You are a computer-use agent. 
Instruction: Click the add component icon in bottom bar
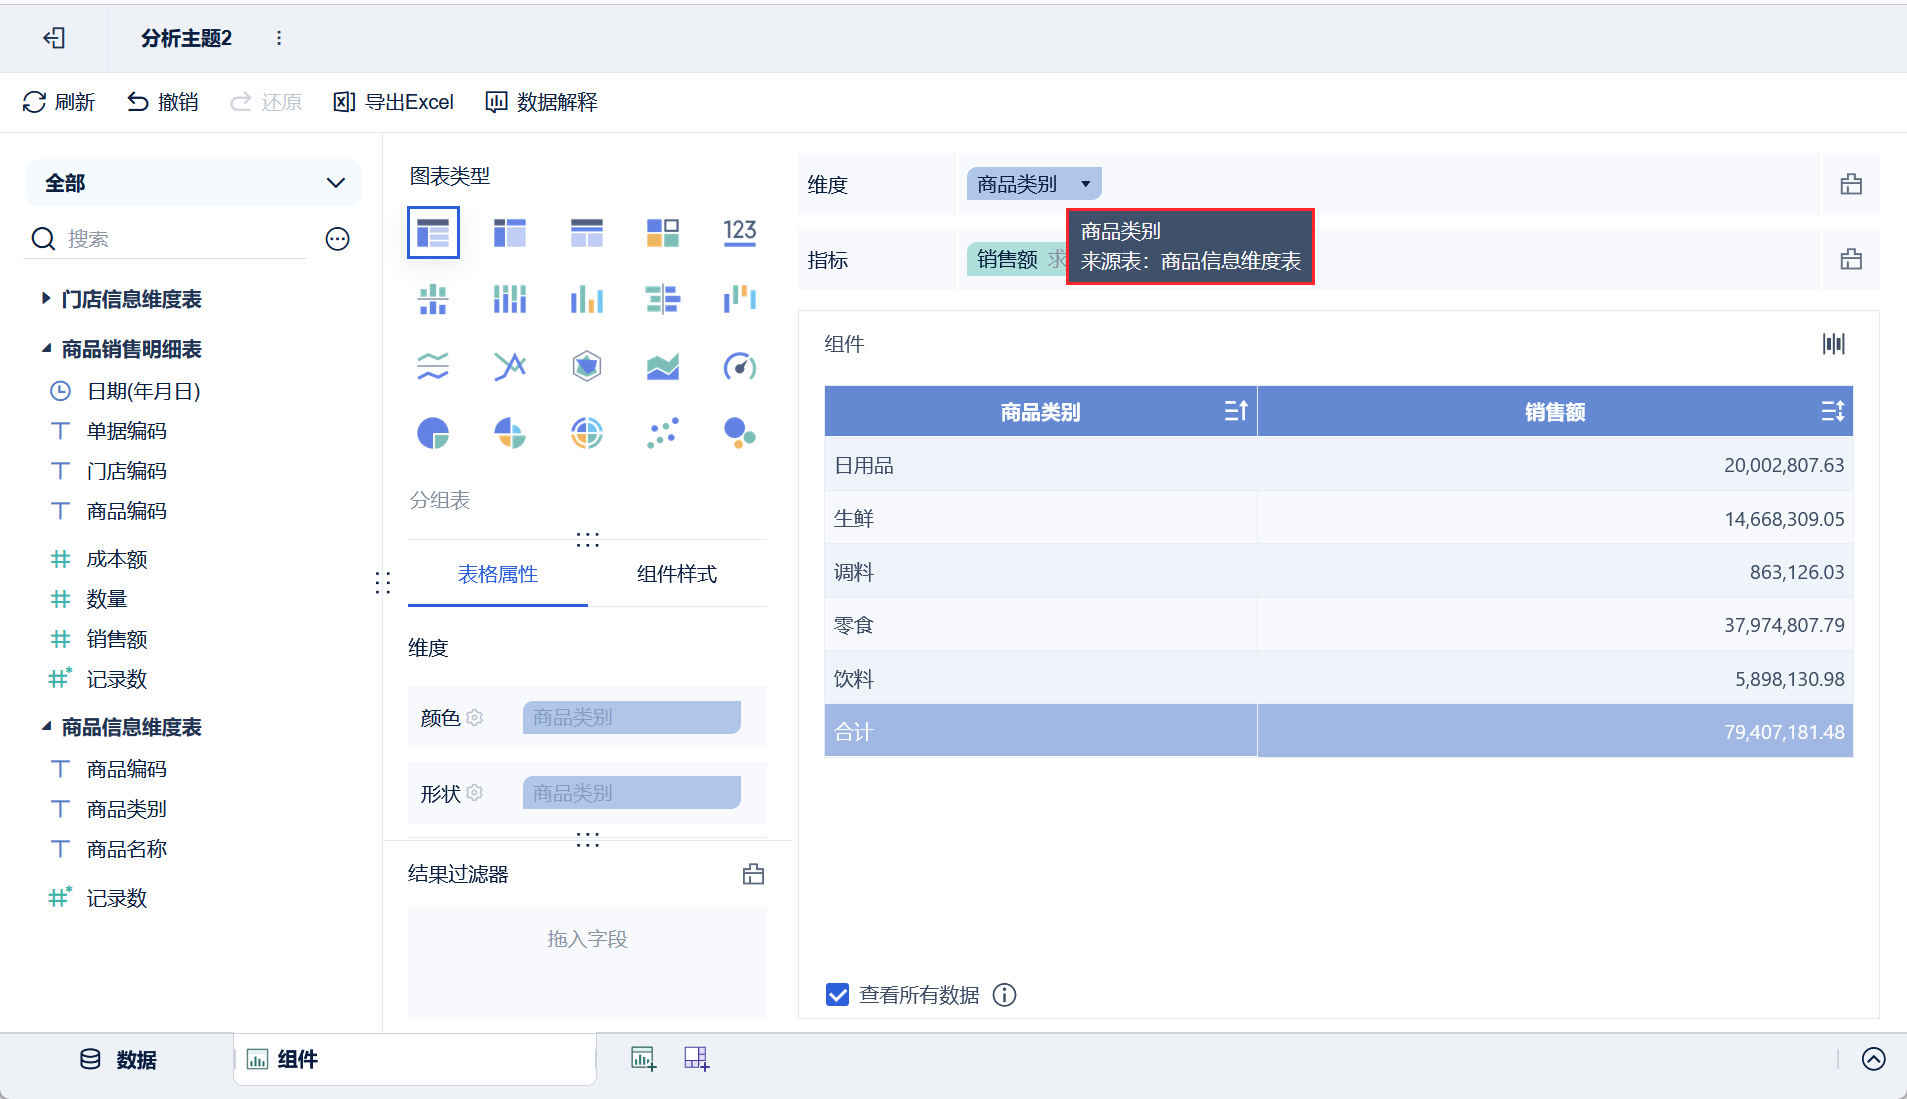[643, 1058]
